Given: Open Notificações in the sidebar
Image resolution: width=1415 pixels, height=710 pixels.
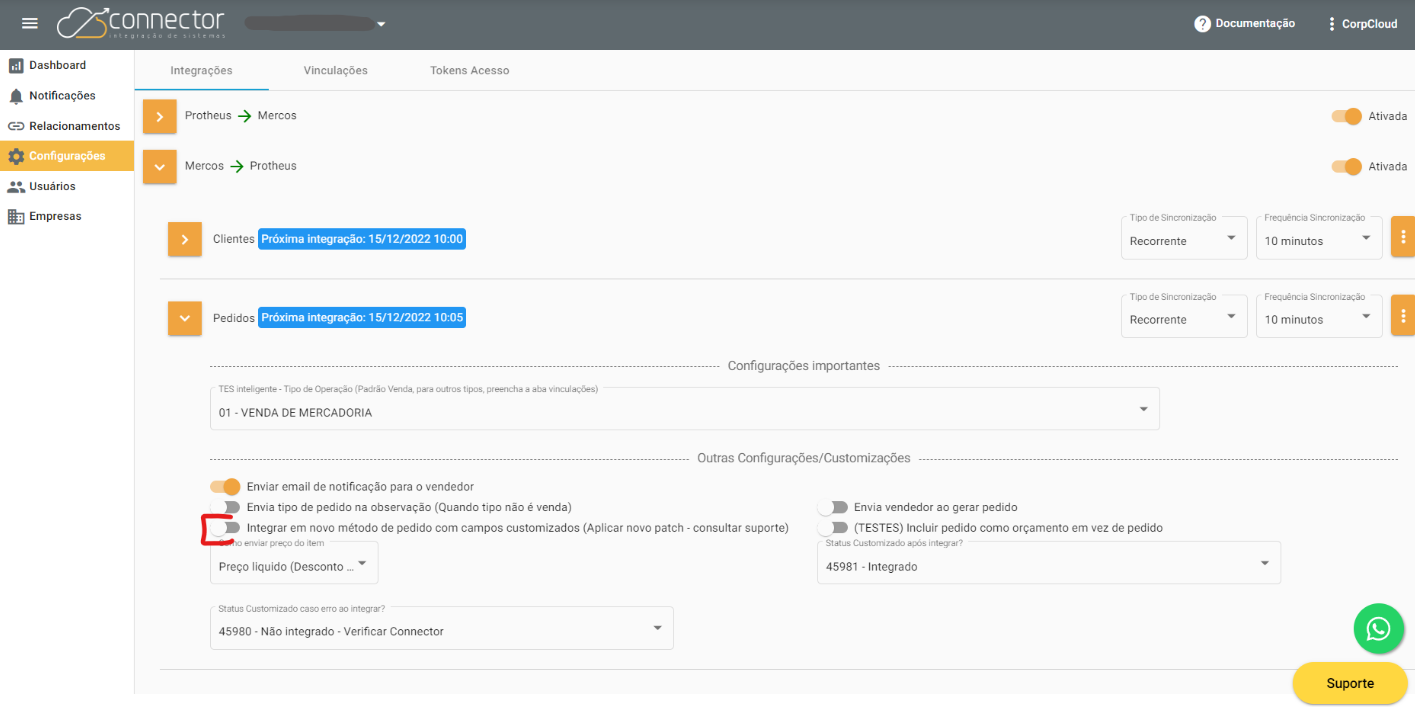Looking at the screenshot, I should point(67,96).
